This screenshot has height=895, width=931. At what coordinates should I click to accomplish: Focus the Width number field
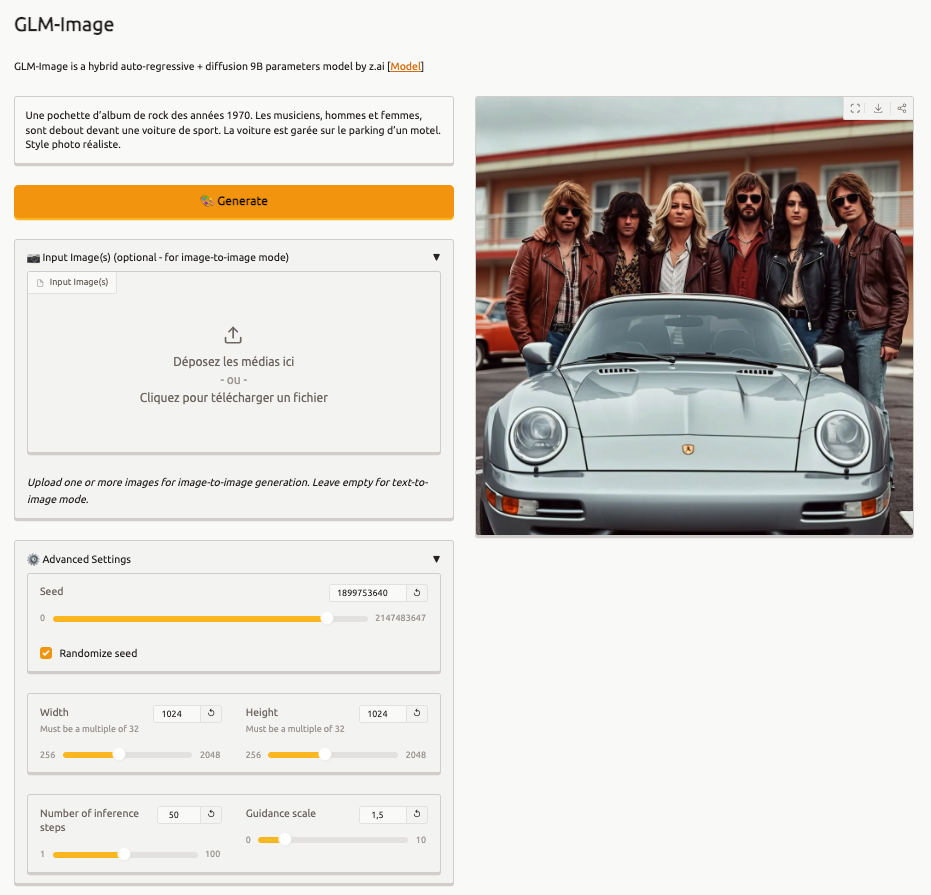coord(176,714)
